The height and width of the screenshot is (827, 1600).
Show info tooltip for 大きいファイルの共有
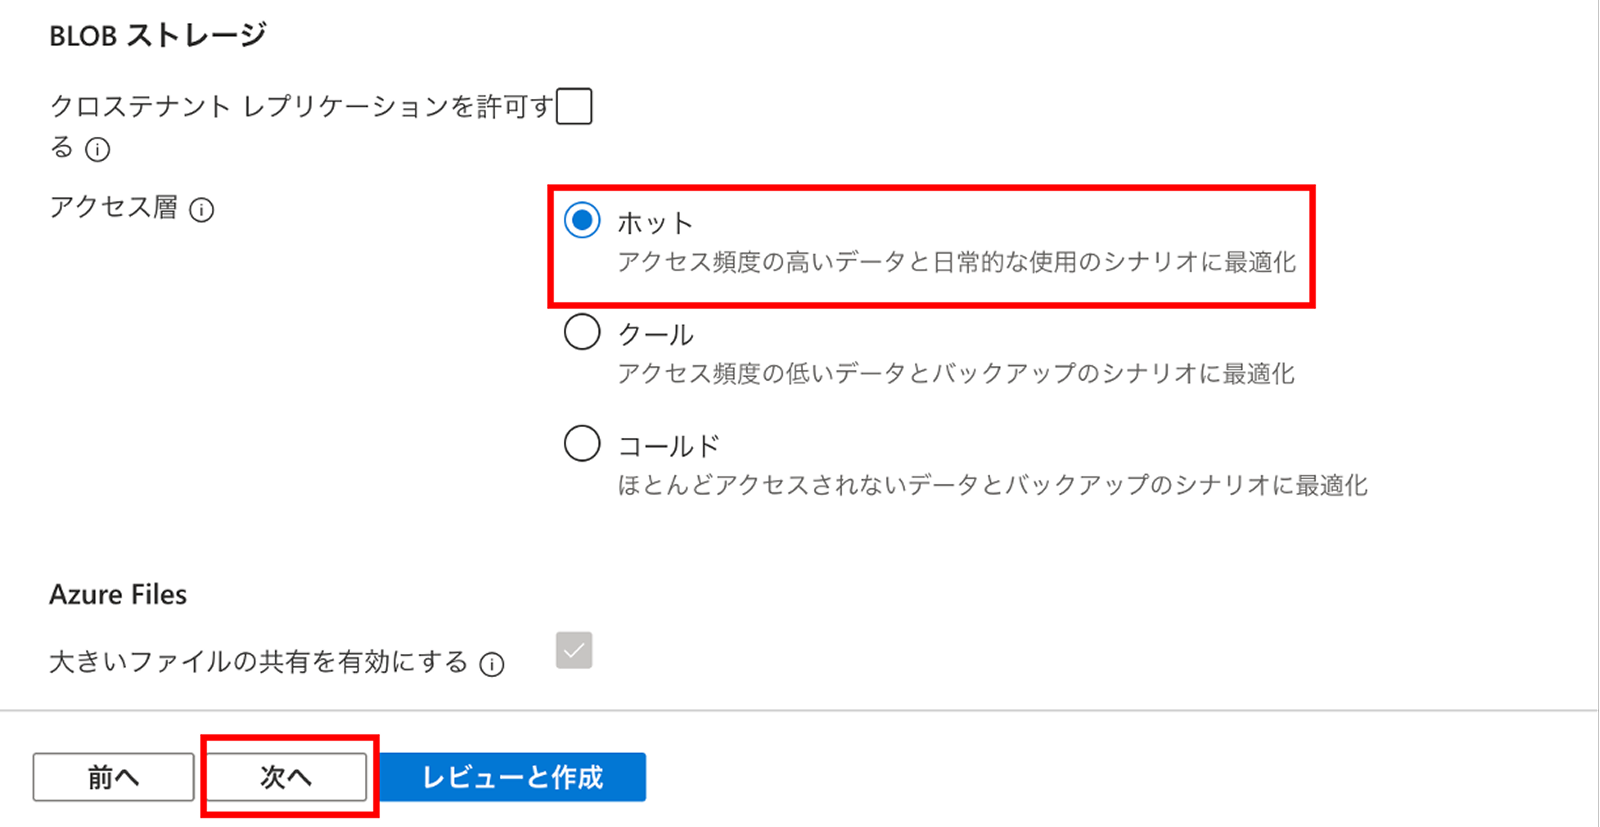pyautogui.click(x=492, y=664)
